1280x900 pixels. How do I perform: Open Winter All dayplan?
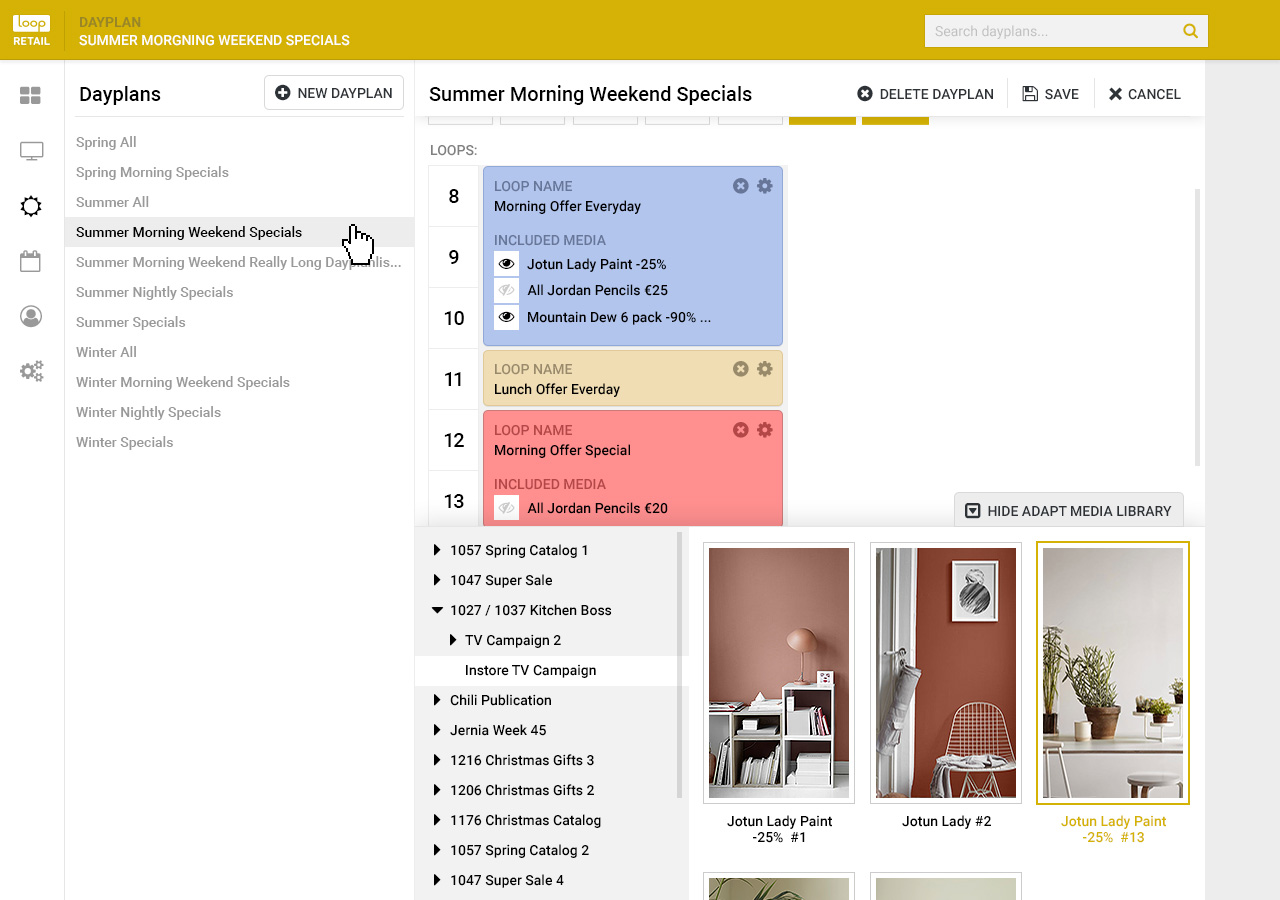click(x=106, y=352)
